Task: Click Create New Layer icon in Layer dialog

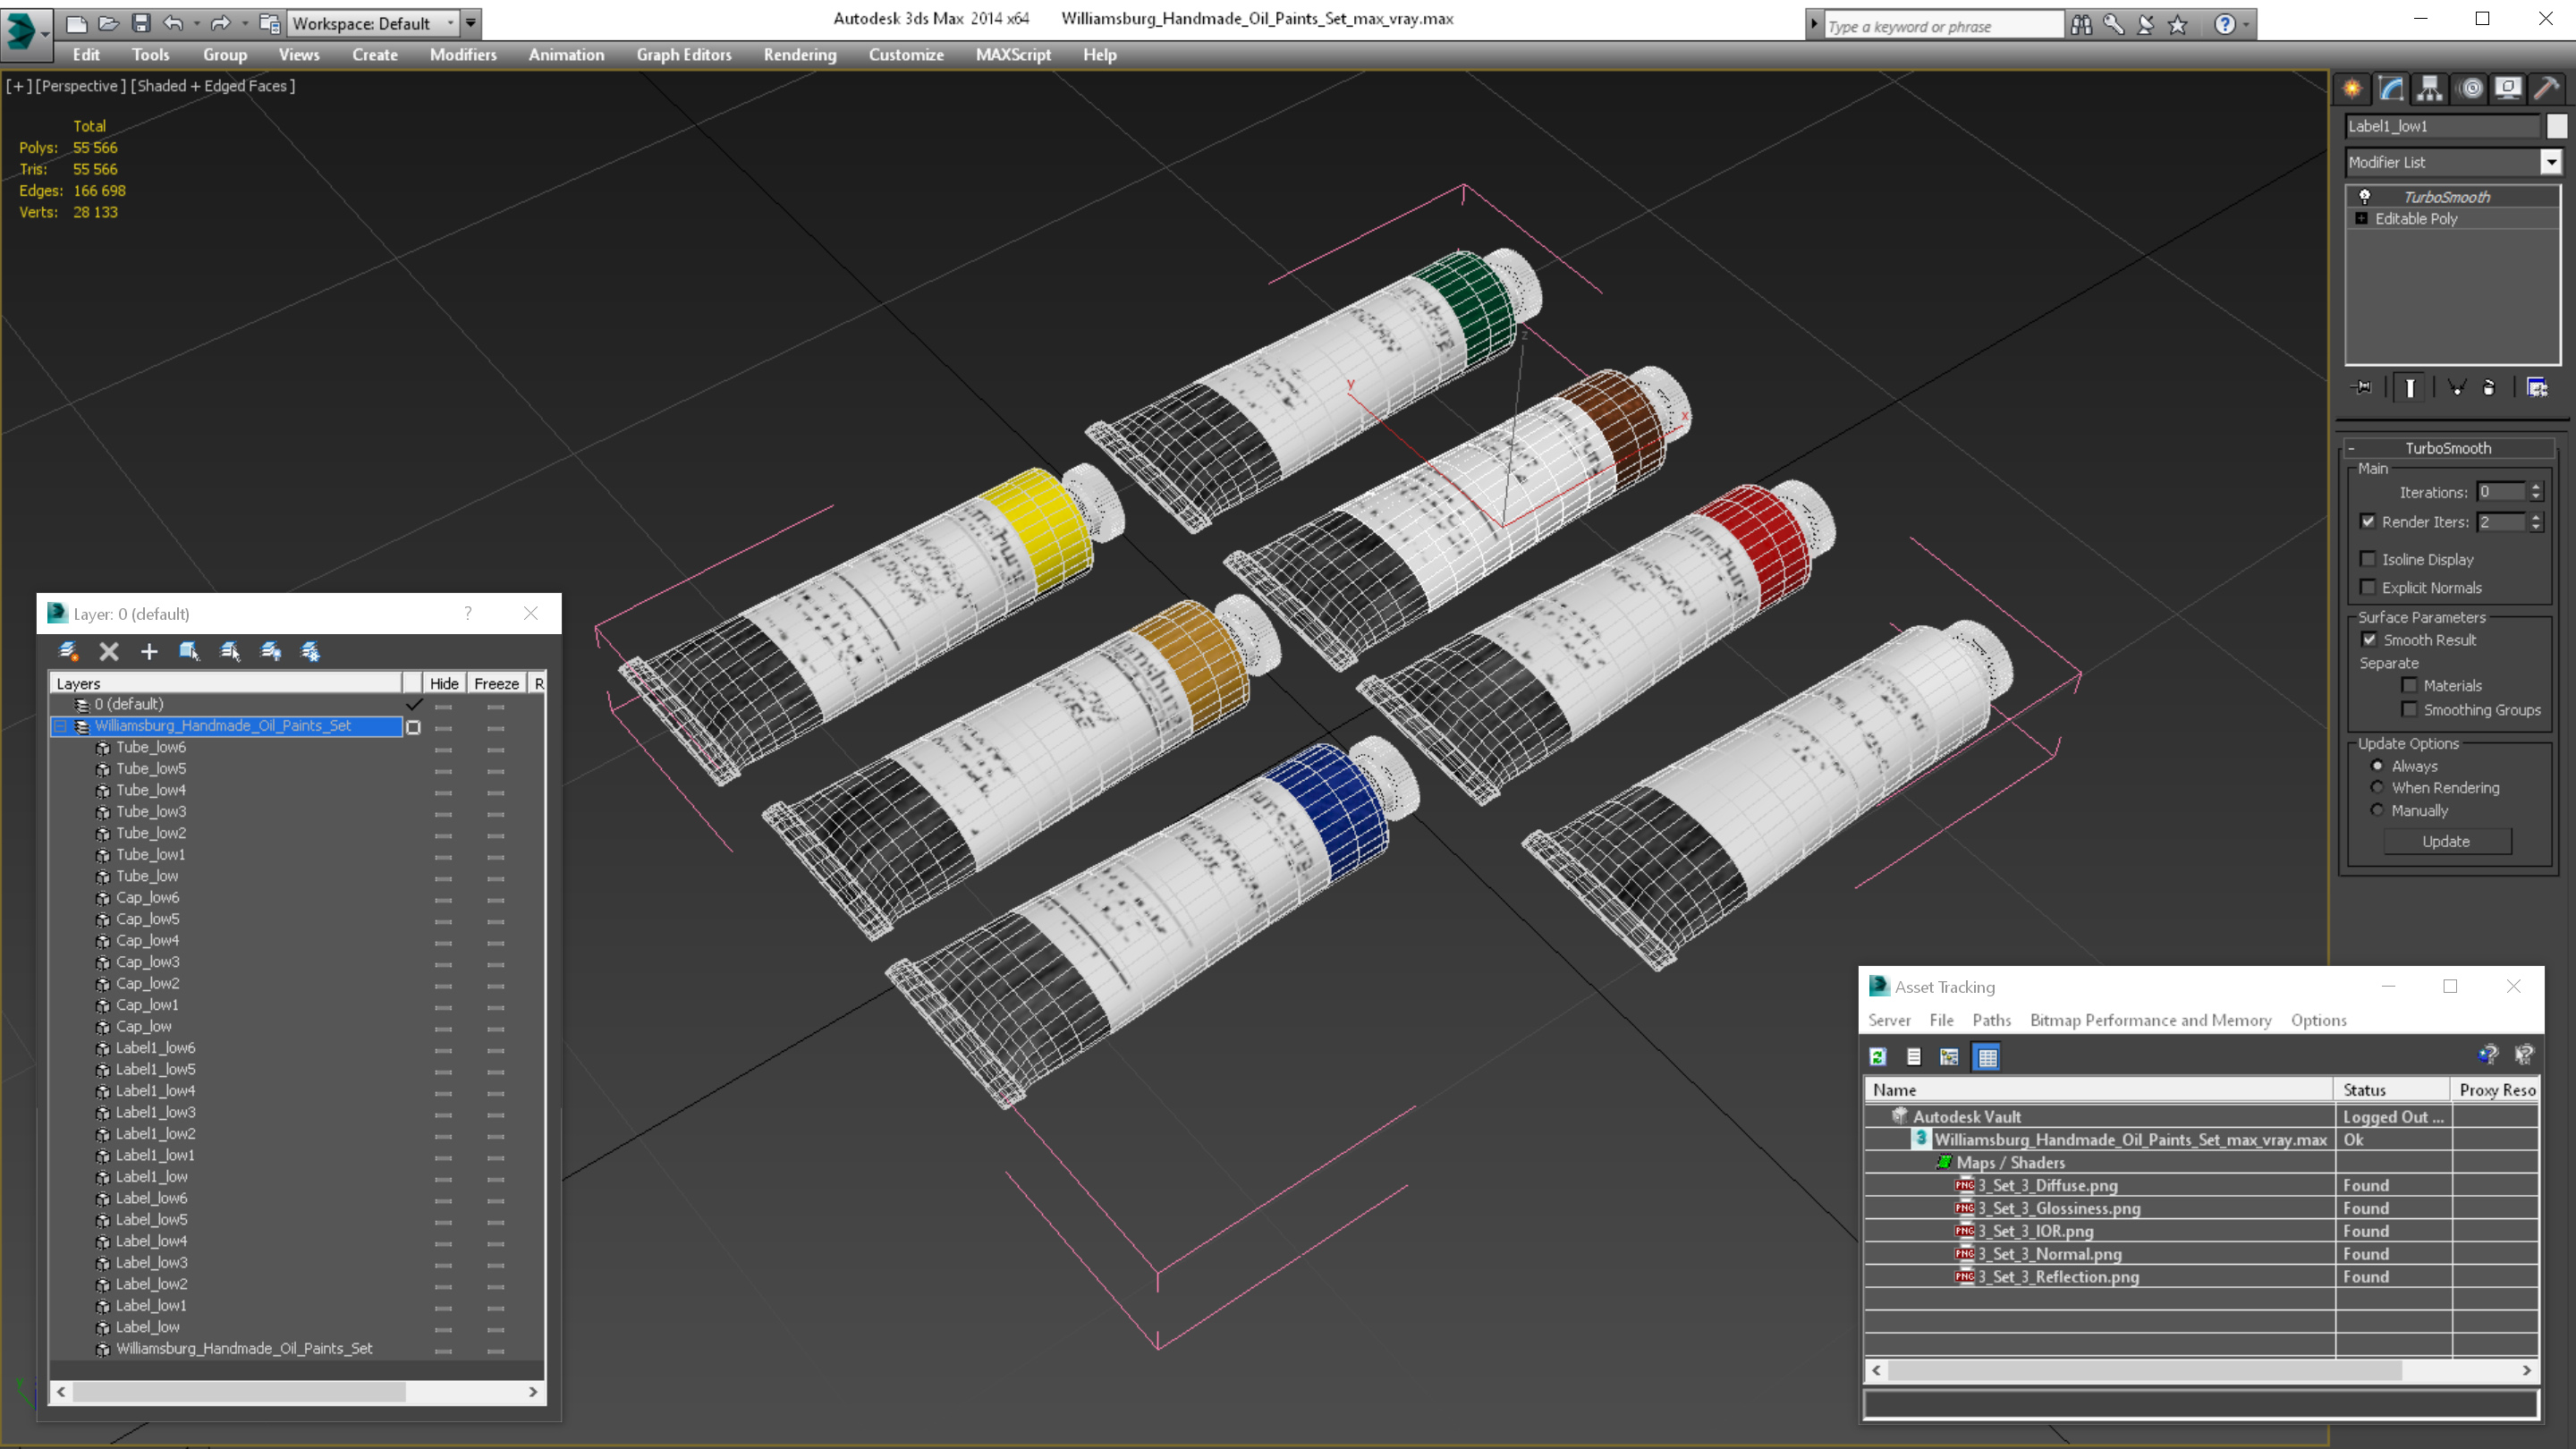Action: click(68, 651)
